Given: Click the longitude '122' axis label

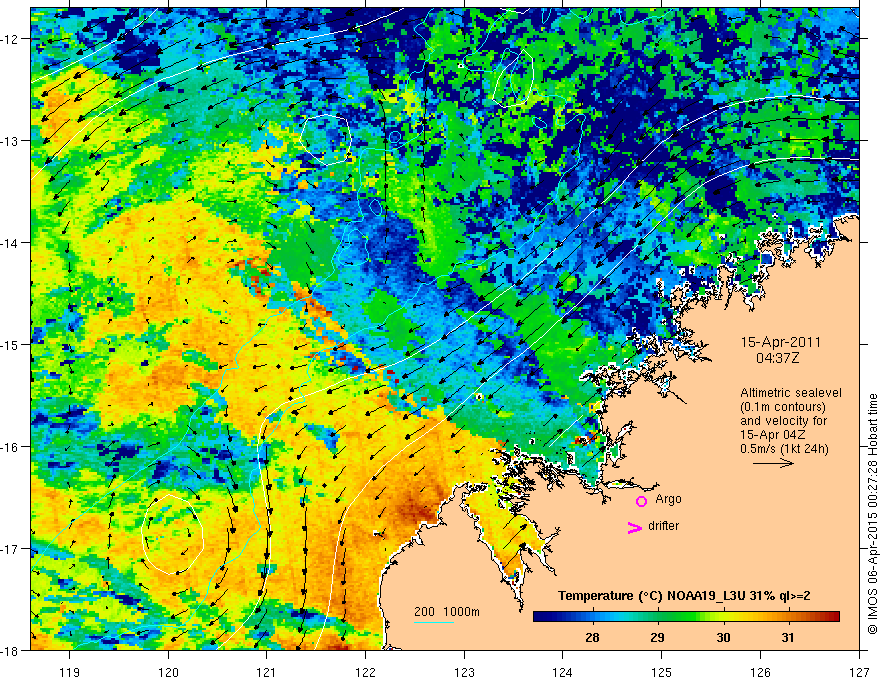Looking at the screenshot, I should (x=365, y=672).
